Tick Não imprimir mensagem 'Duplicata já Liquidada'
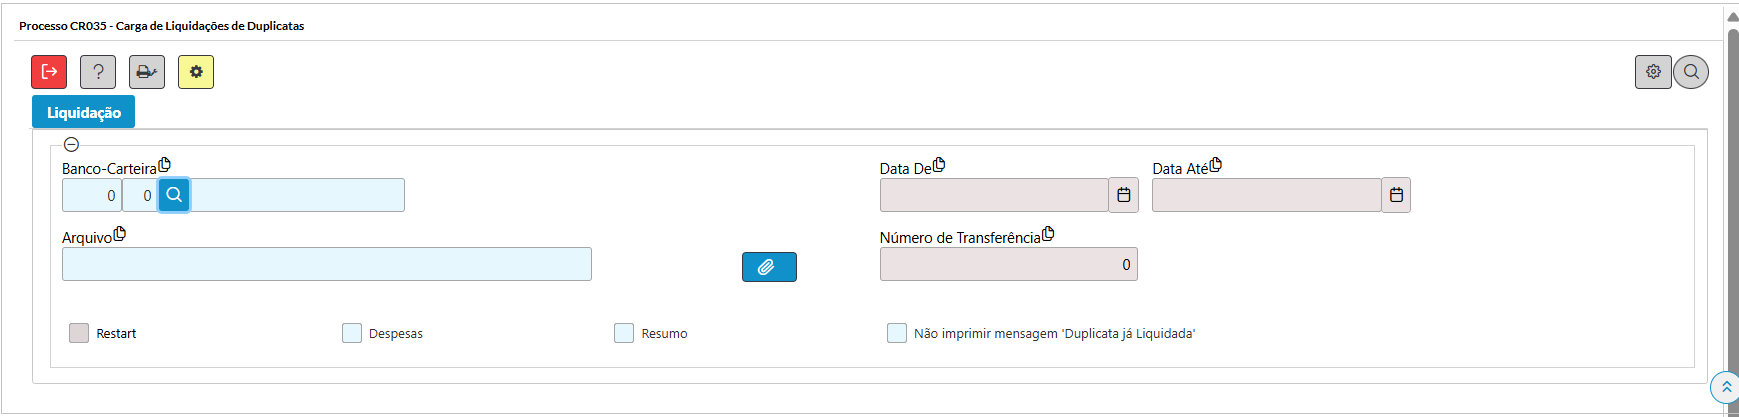The width and height of the screenshot is (1739, 417). (x=897, y=333)
